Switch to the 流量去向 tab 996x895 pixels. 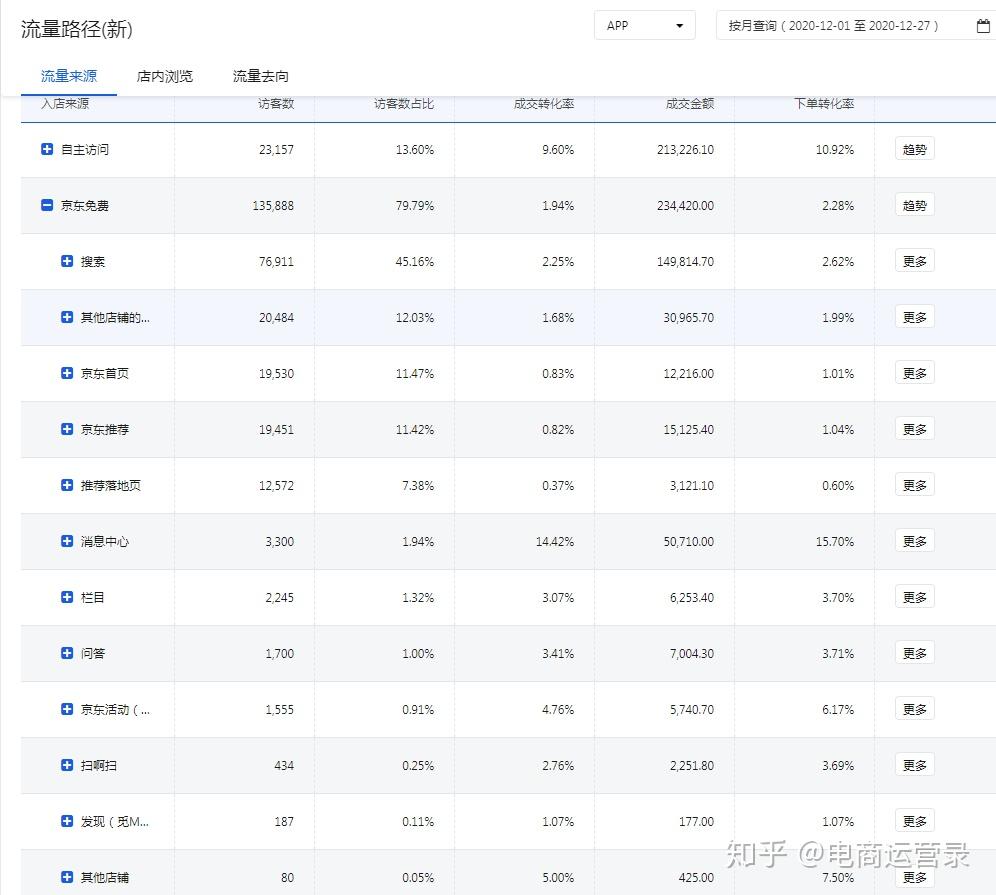[x=260, y=76]
